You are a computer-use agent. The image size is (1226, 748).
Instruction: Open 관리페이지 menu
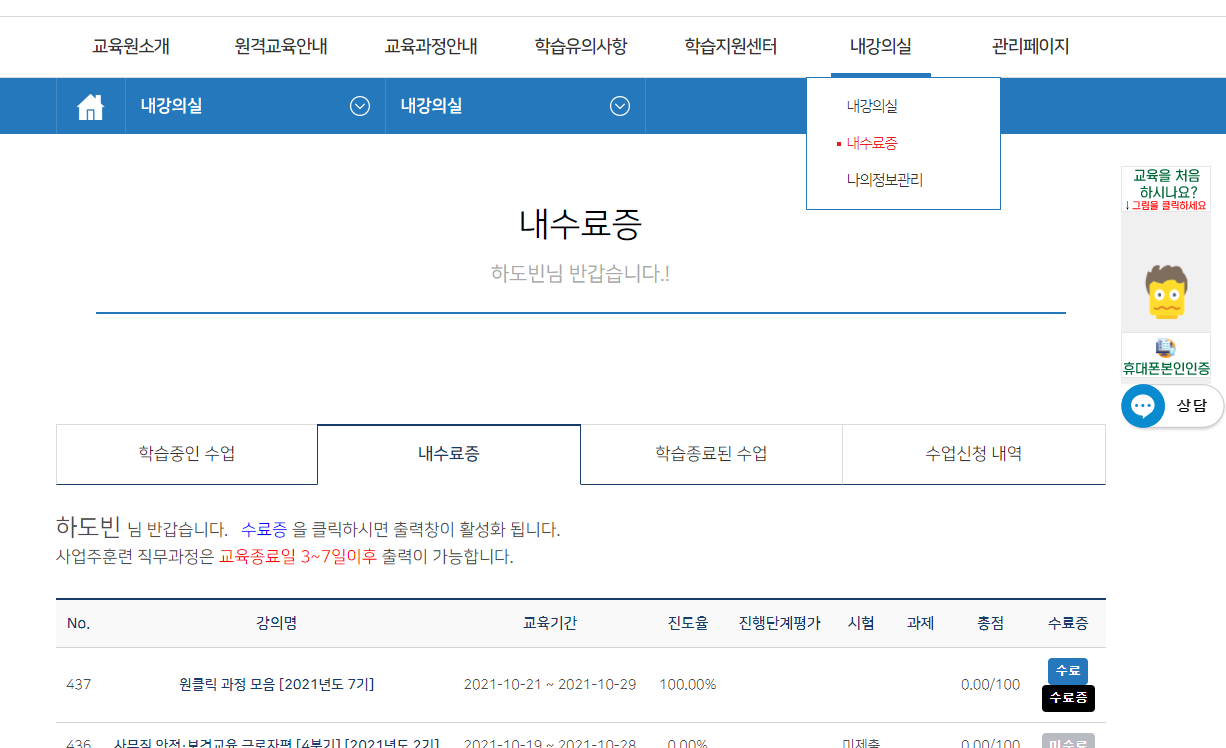pyautogui.click(x=1031, y=46)
